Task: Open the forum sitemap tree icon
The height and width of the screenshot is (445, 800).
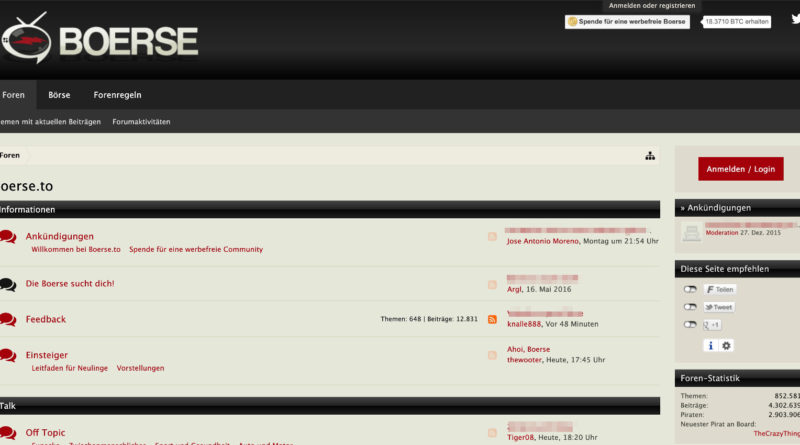Action: [x=649, y=156]
